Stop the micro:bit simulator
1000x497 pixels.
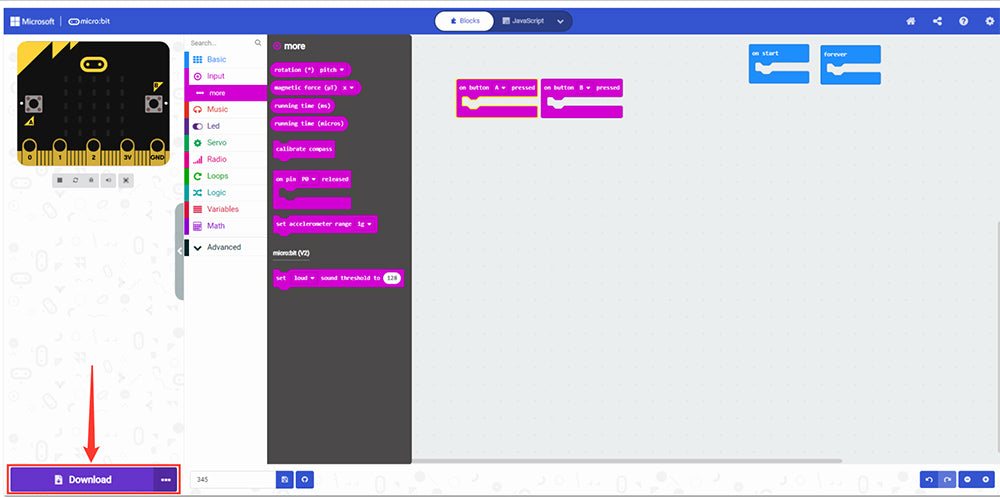60,180
